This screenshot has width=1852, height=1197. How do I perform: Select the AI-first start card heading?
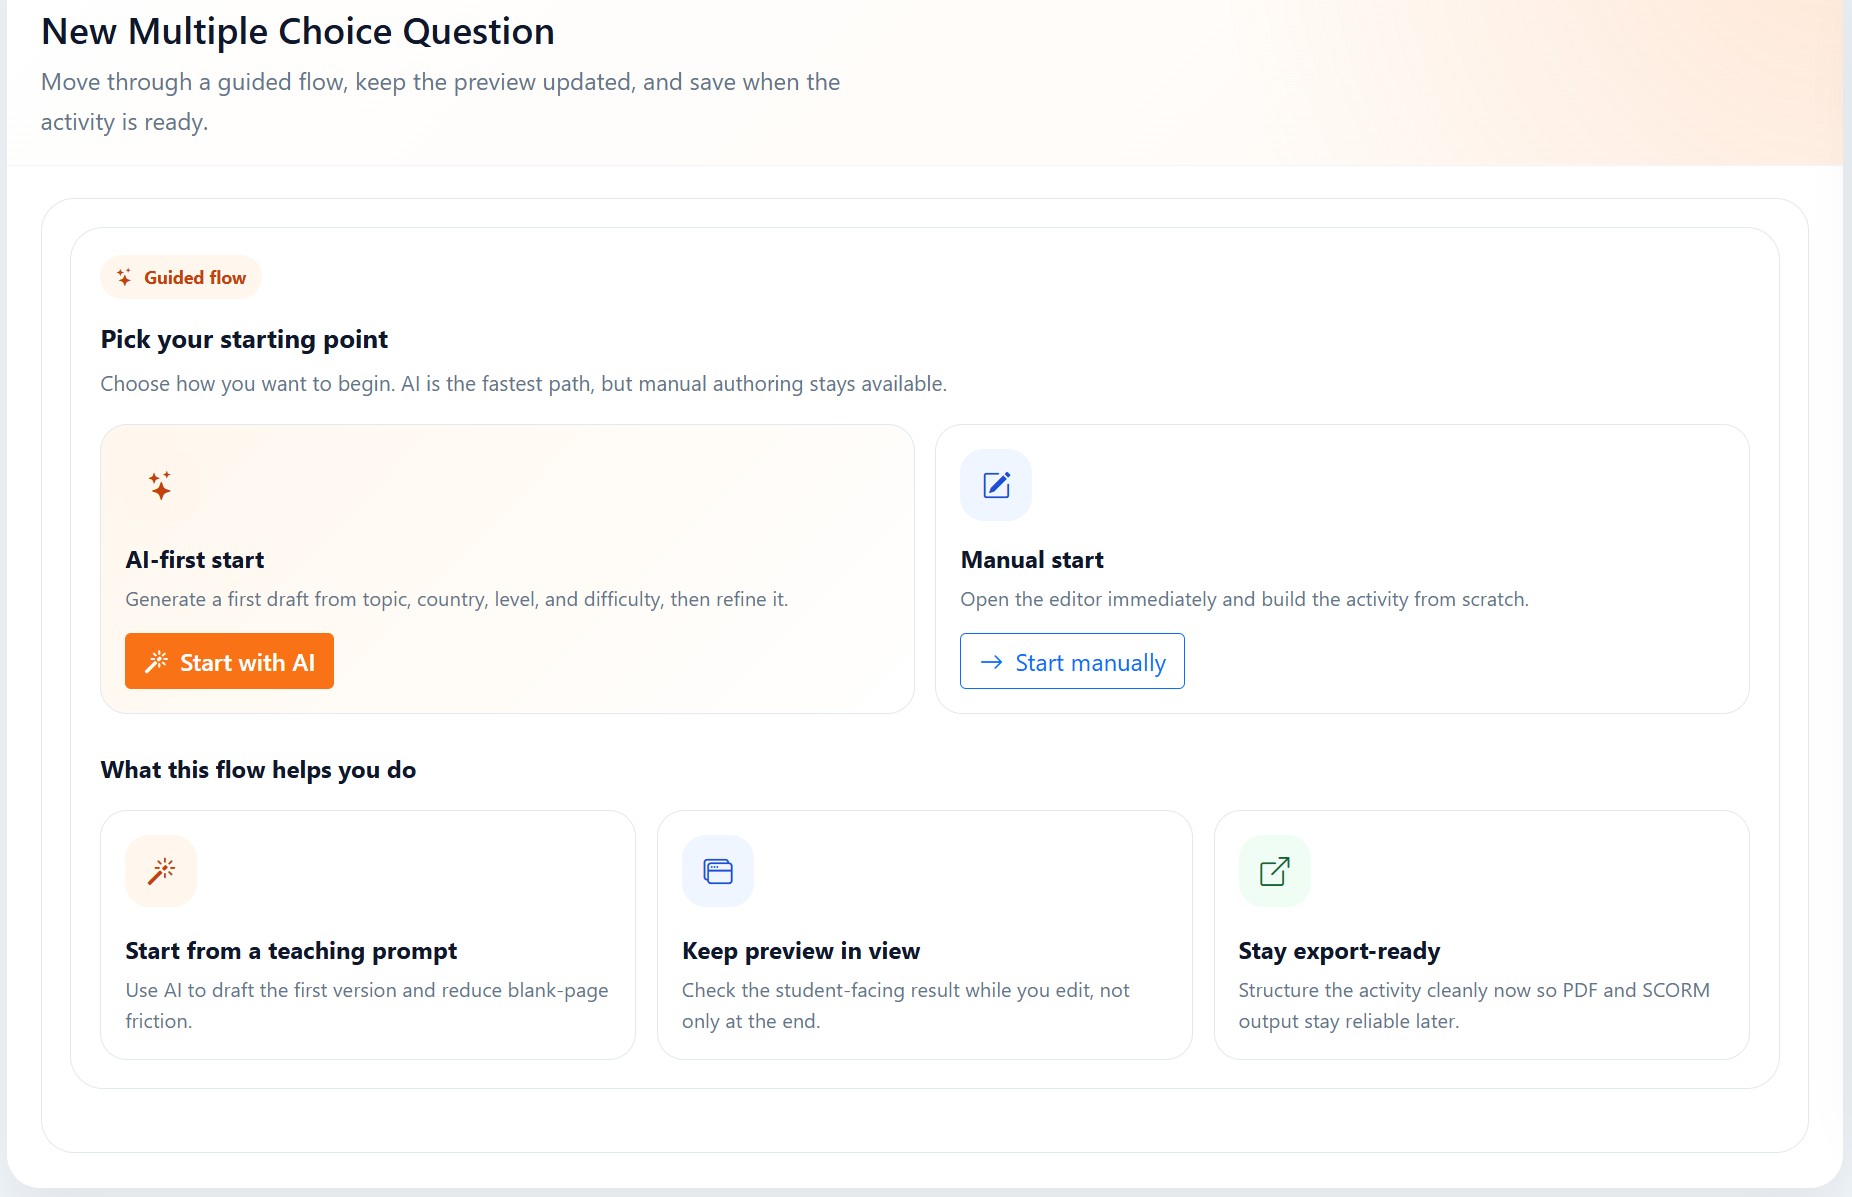coord(195,560)
